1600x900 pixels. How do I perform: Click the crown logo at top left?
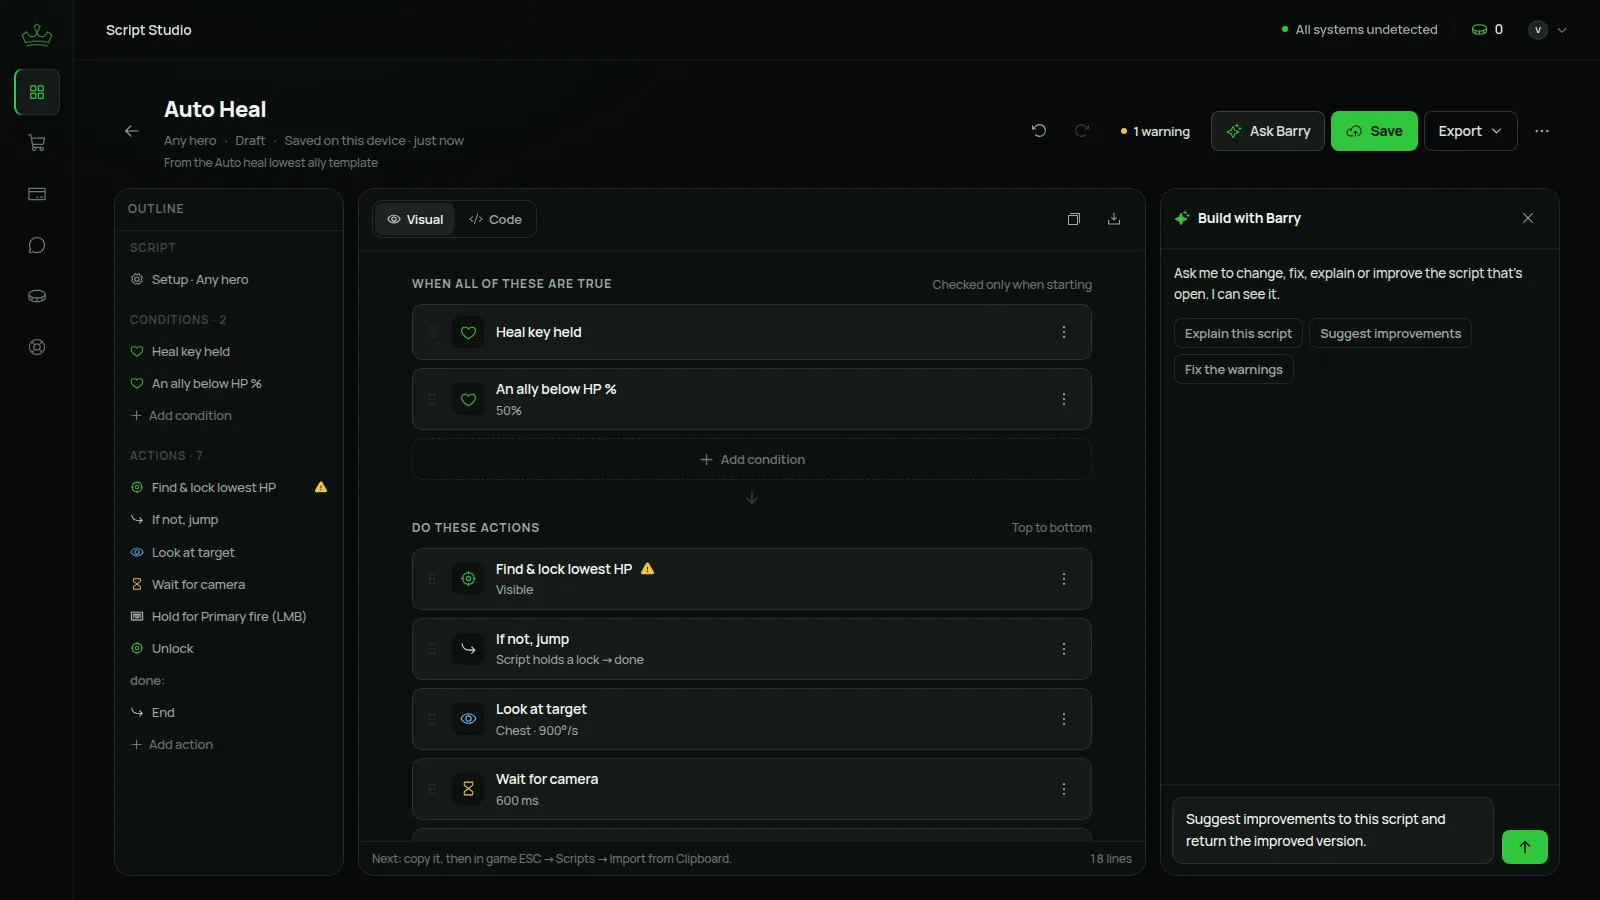point(37,35)
